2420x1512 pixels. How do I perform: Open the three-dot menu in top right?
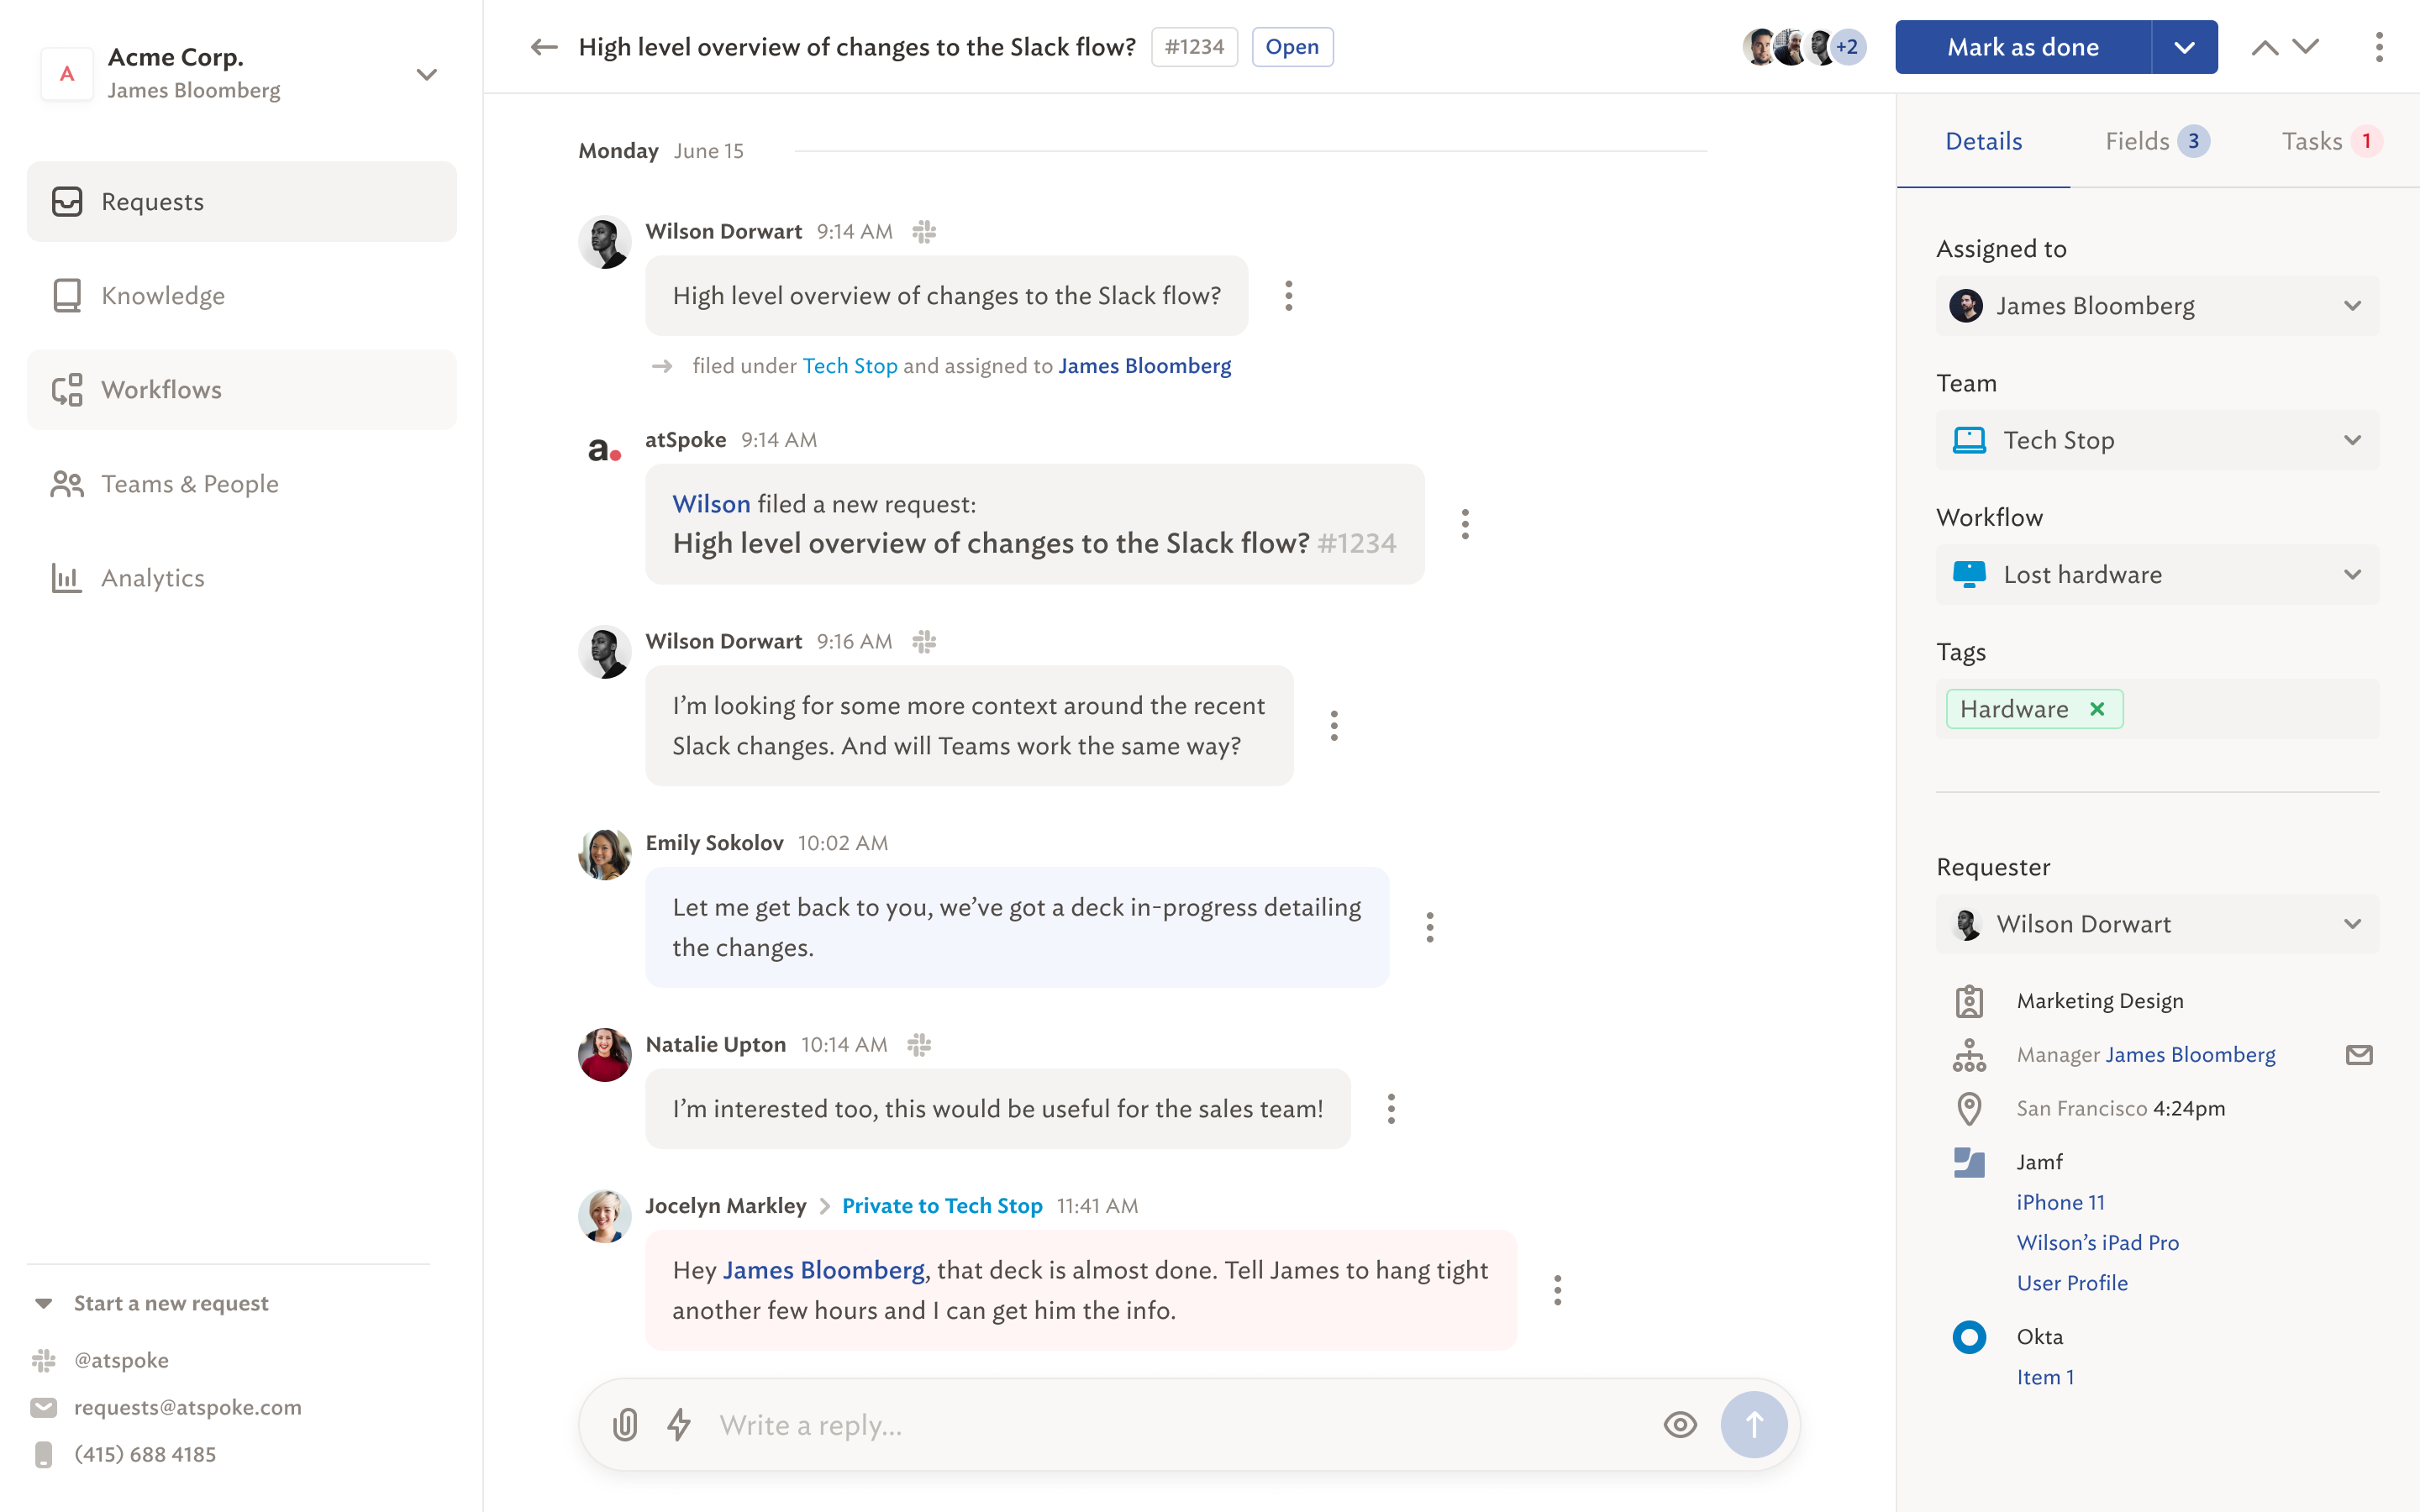(x=2378, y=47)
